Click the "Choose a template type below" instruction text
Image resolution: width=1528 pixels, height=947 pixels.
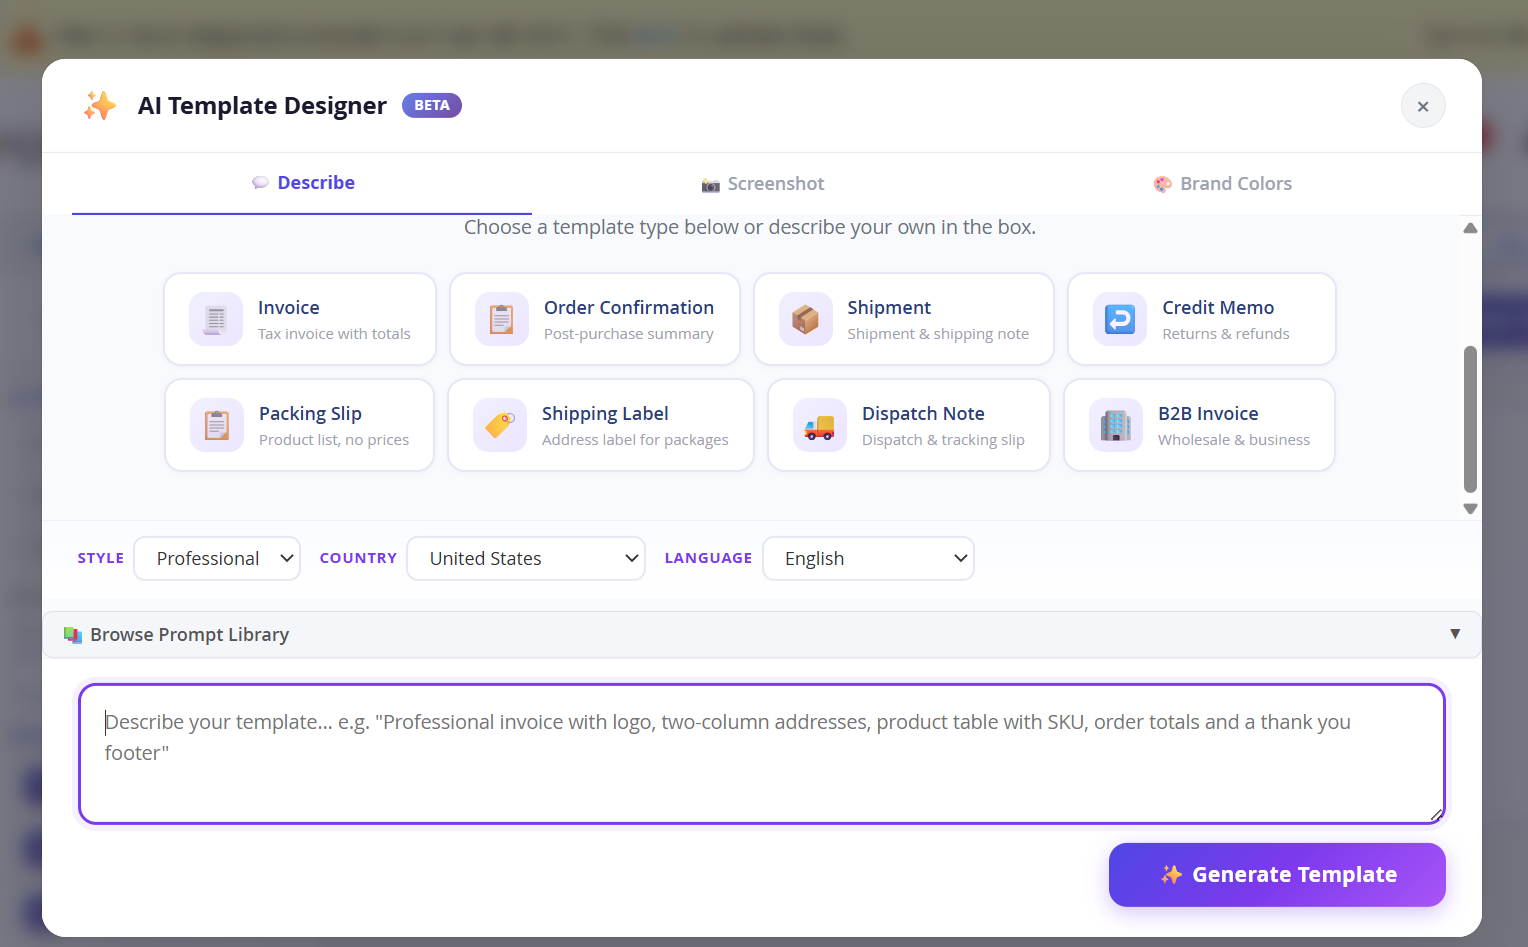750,227
